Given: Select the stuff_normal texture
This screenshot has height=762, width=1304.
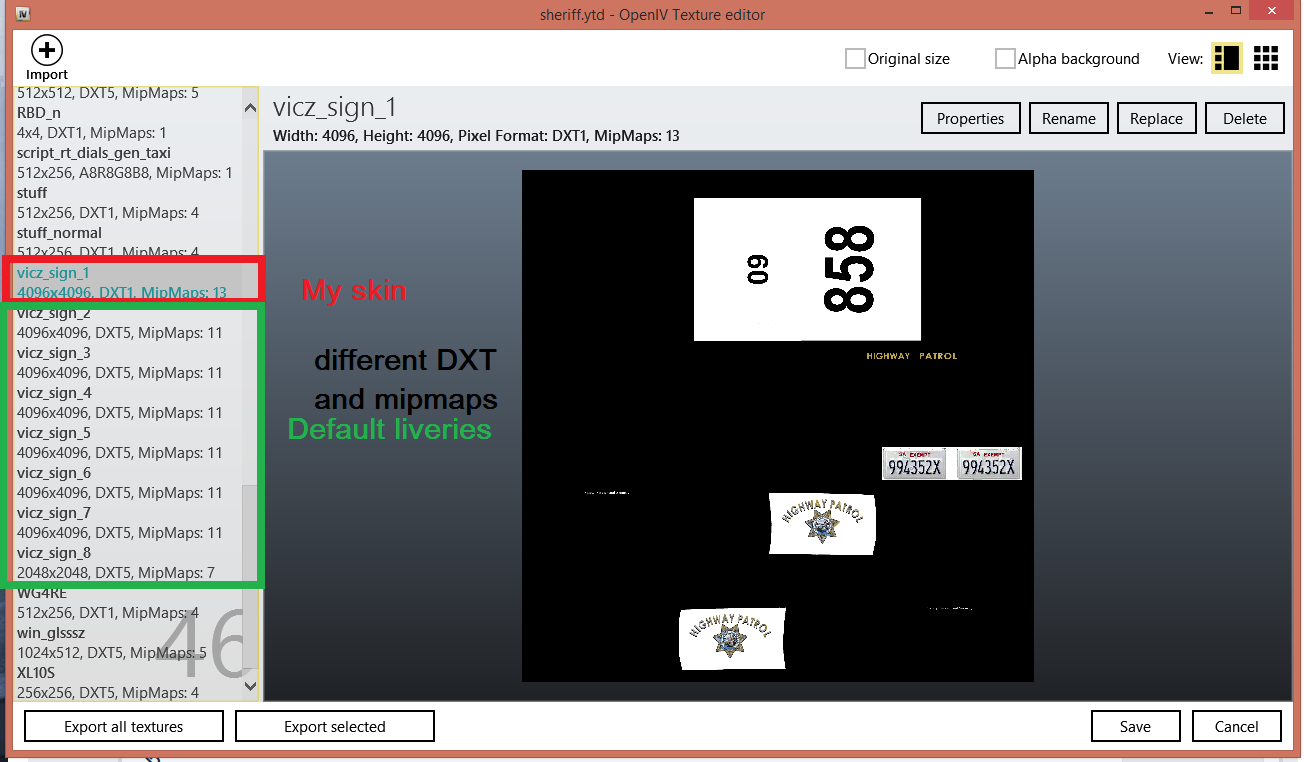Looking at the screenshot, I should tap(126, 243).
